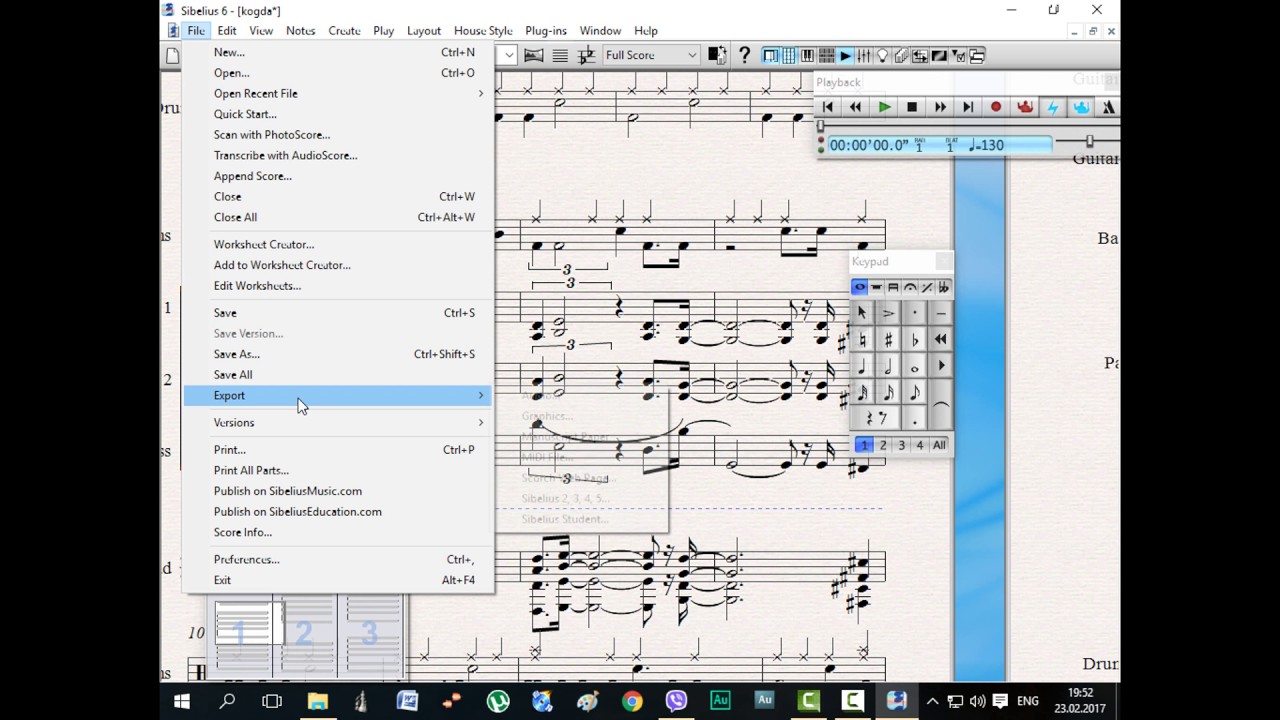This screenshot has height=720, width=1280.
Task: Open the Plug-ins menu
Action: (x=546, y=31)
